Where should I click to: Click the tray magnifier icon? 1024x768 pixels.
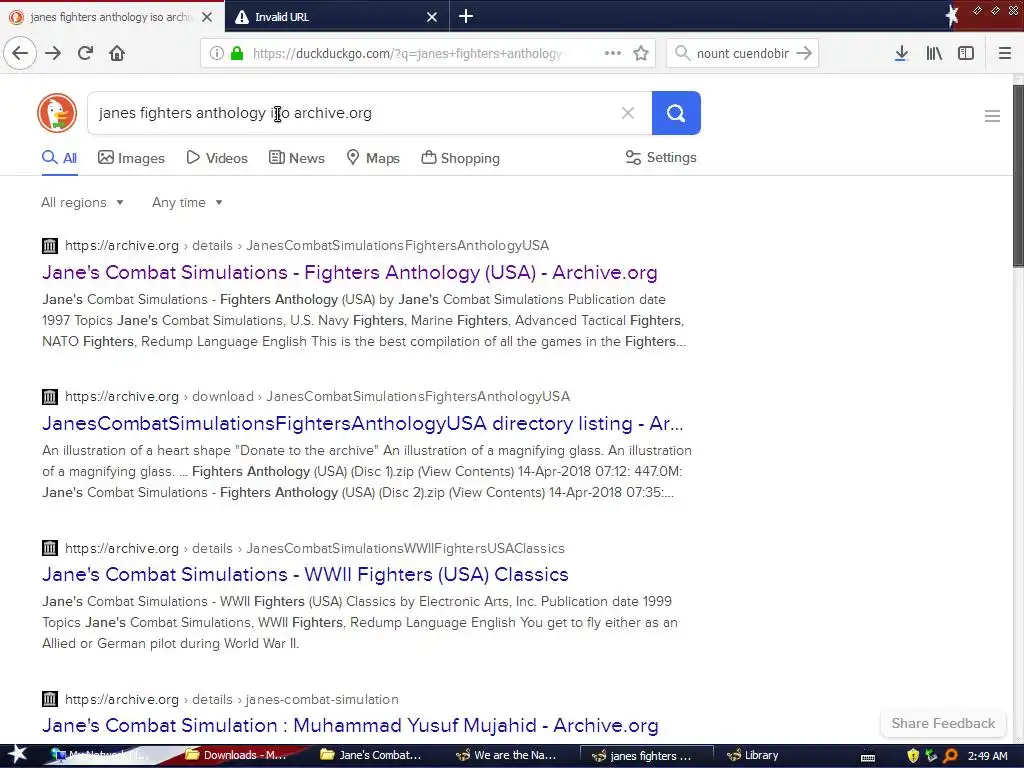(950, 756)
